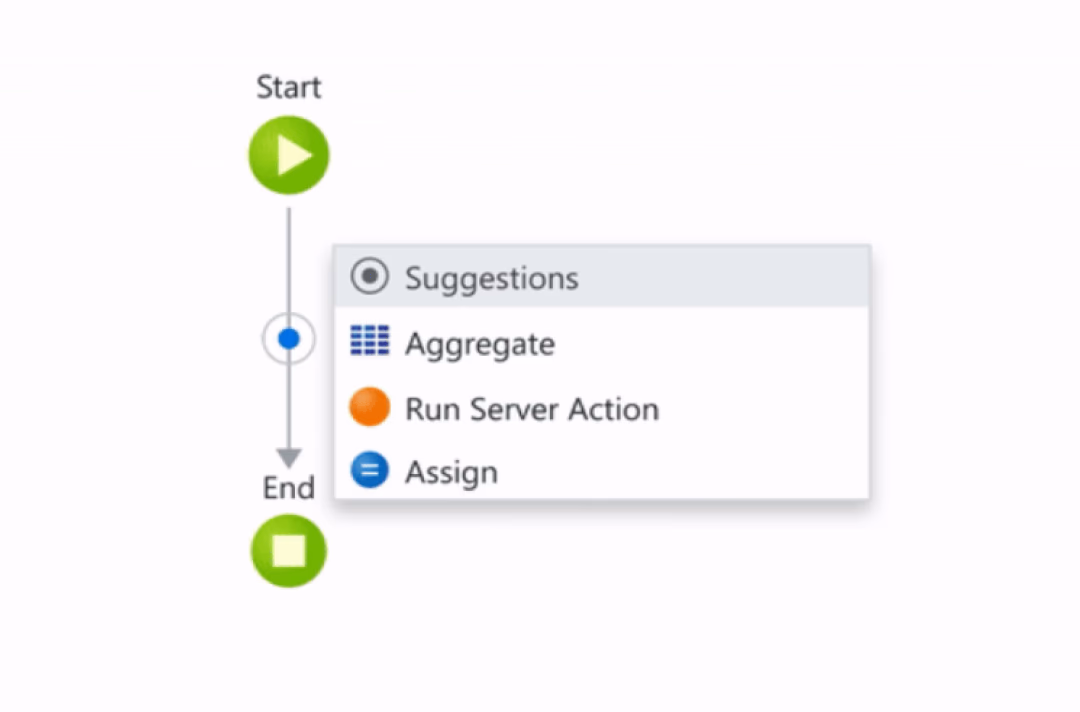Click the Aggregate grid icon
Viewport: 1080px width, 712px height.
click(369, 341)
